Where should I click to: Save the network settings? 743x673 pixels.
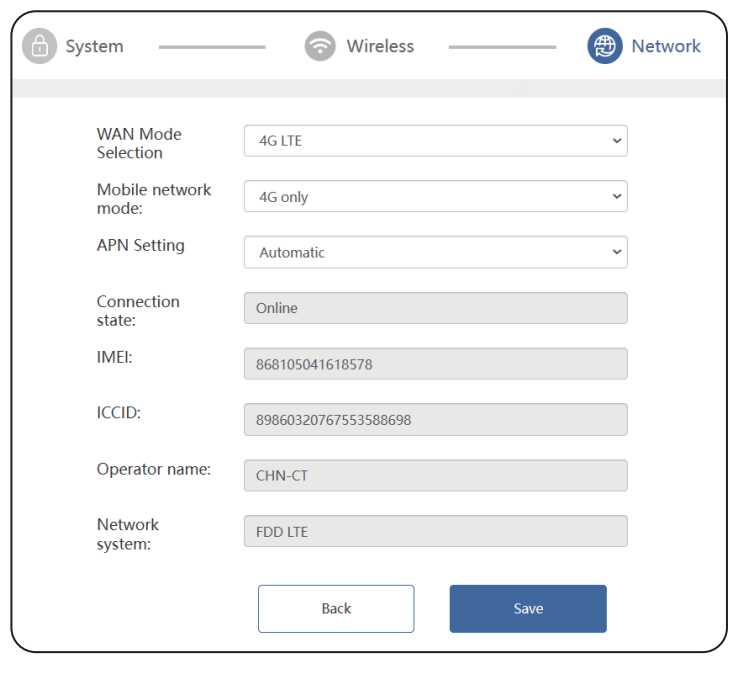(527, 609)
